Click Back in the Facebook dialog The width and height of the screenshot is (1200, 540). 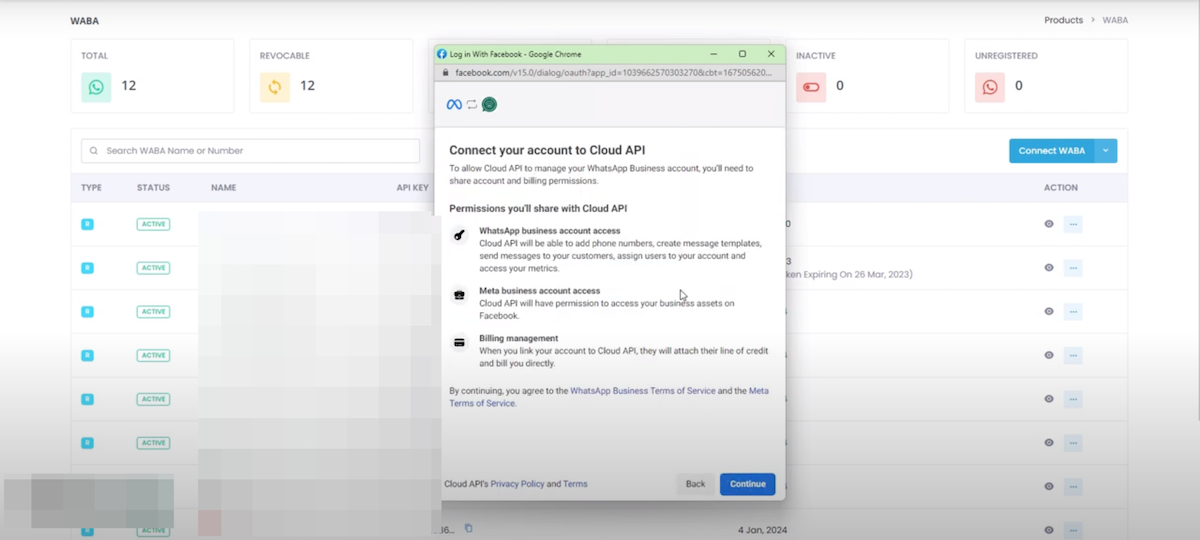[695, 484]
